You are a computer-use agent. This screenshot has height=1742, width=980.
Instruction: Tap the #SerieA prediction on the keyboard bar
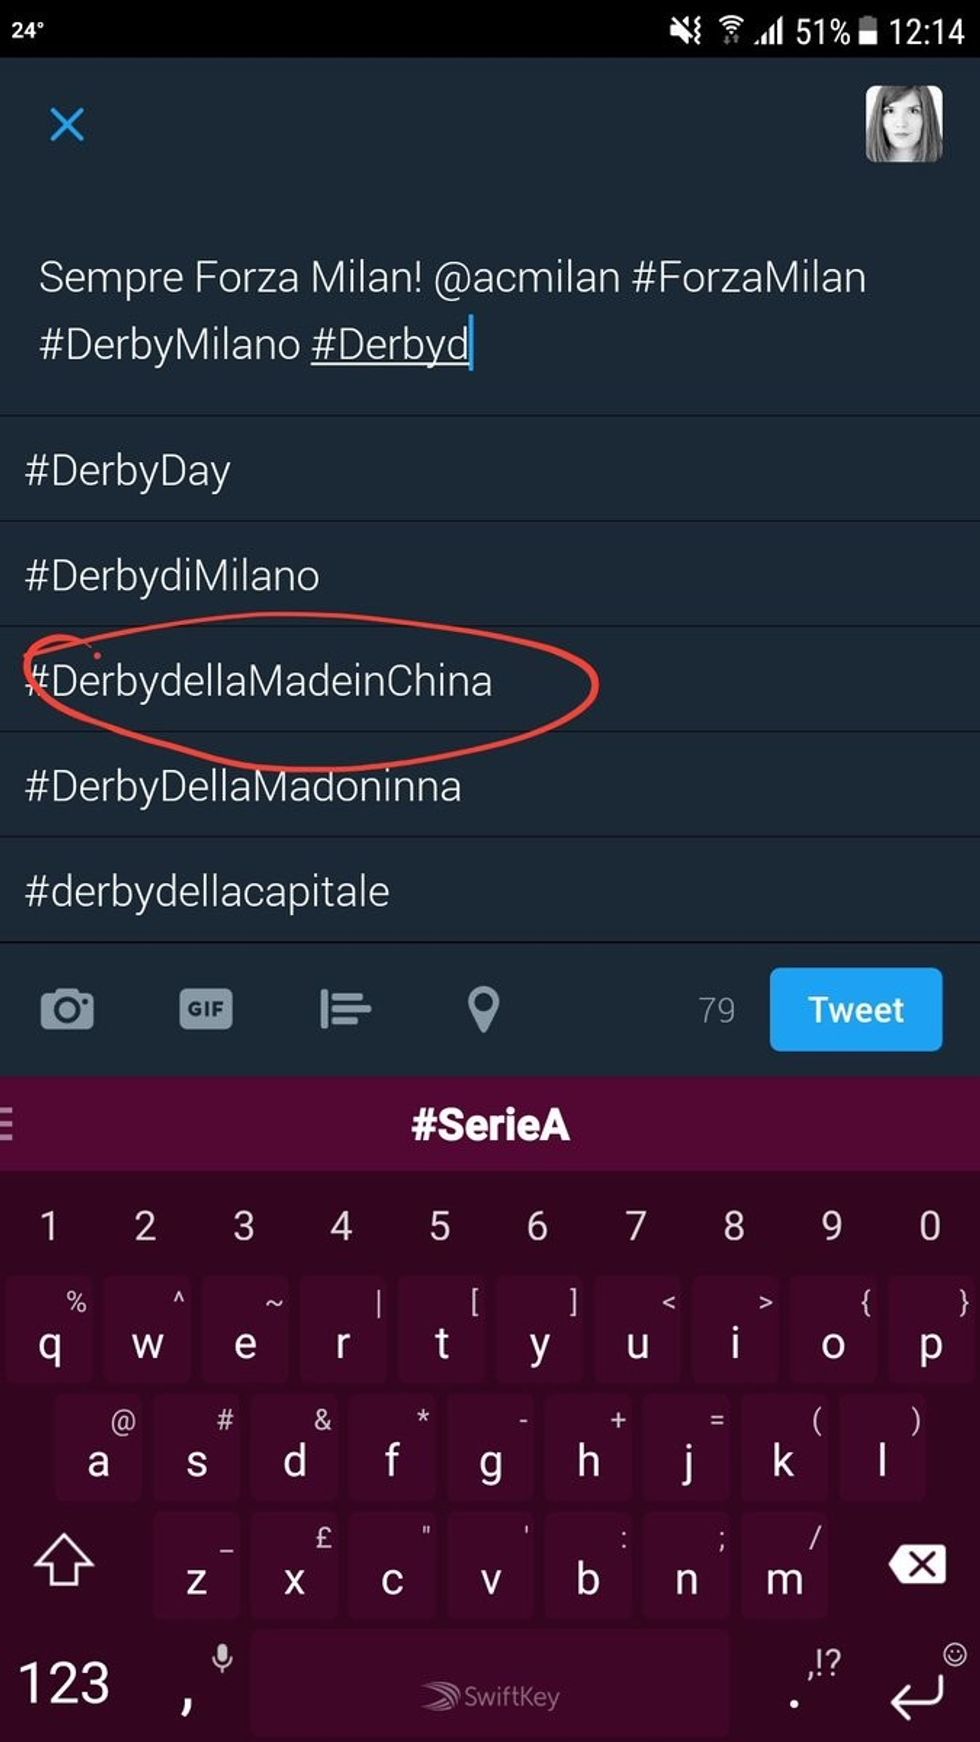pyautogui.click(x=490, y=1122)
